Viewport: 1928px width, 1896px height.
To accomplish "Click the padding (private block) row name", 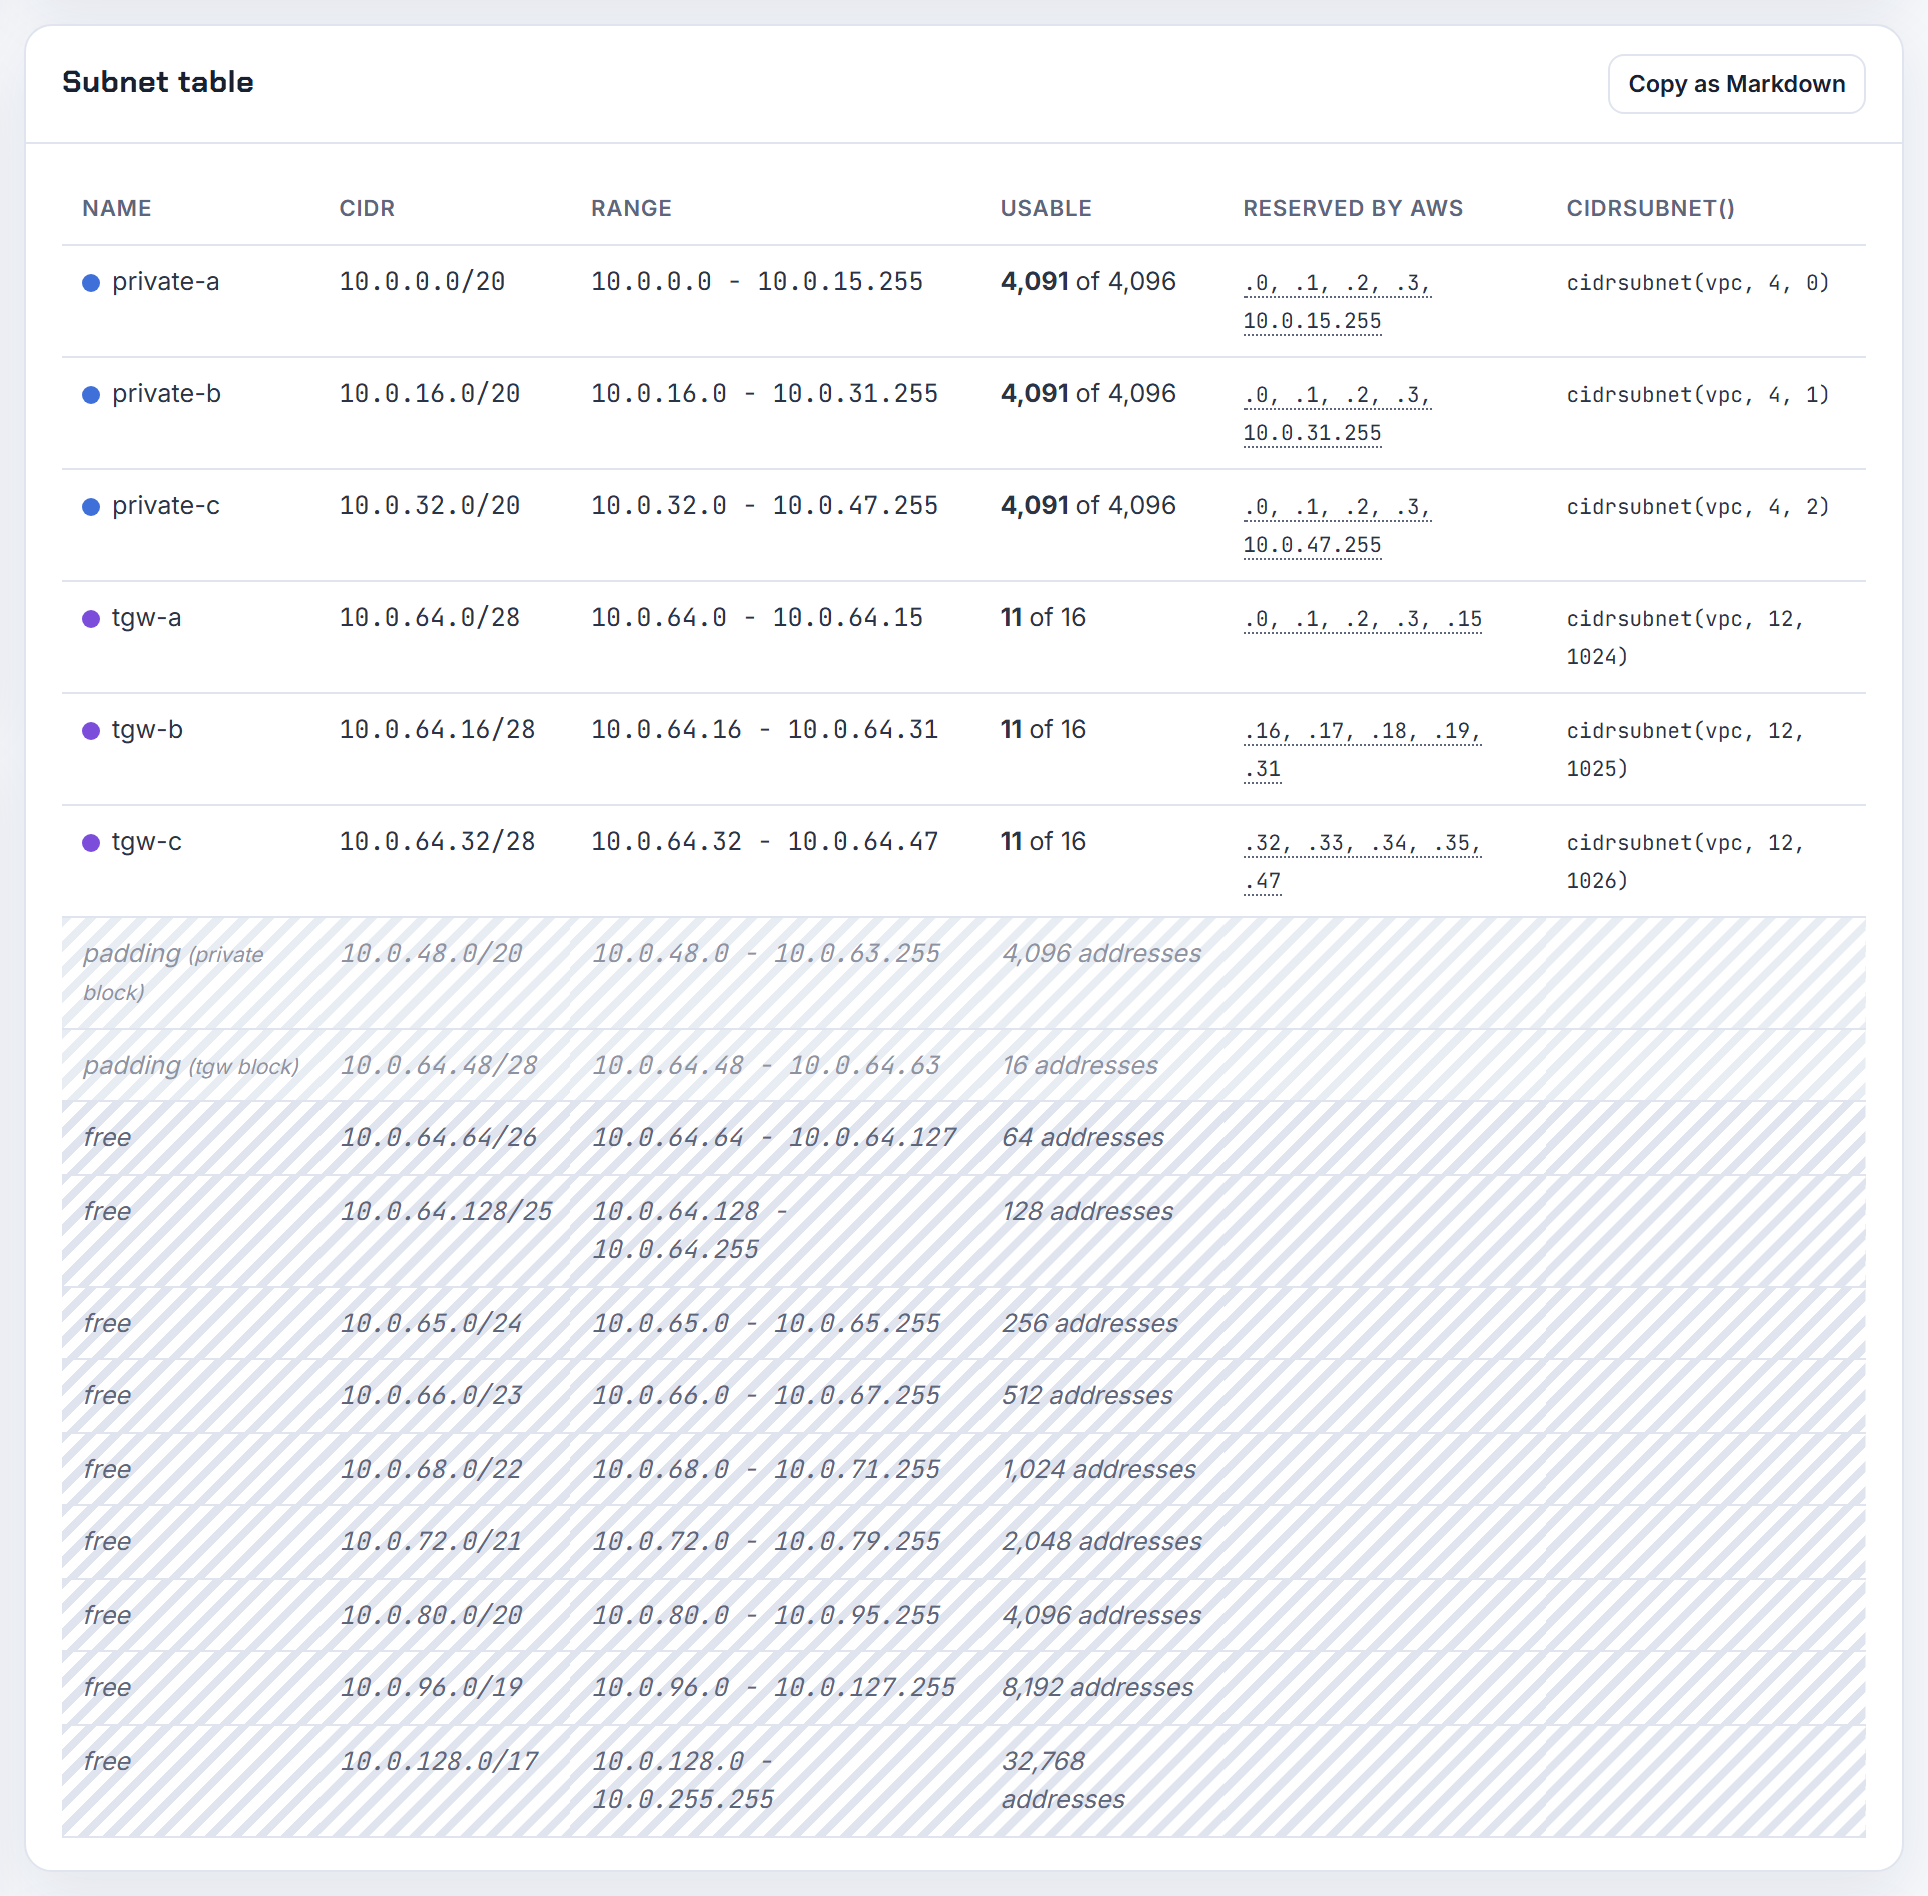I will (x=173, y=972).
